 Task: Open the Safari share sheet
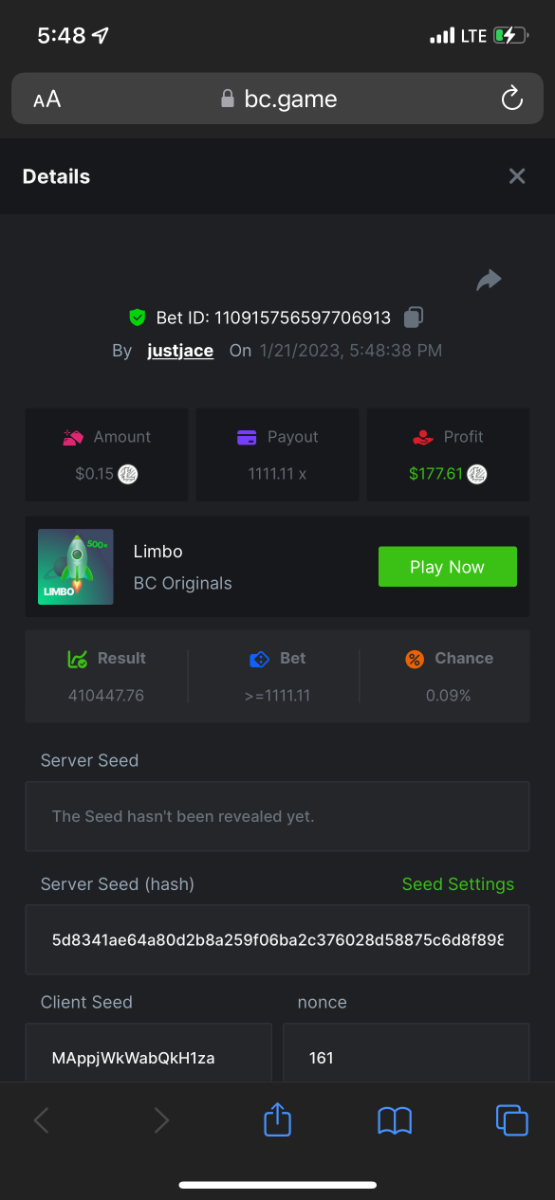tap(277, 1118)
